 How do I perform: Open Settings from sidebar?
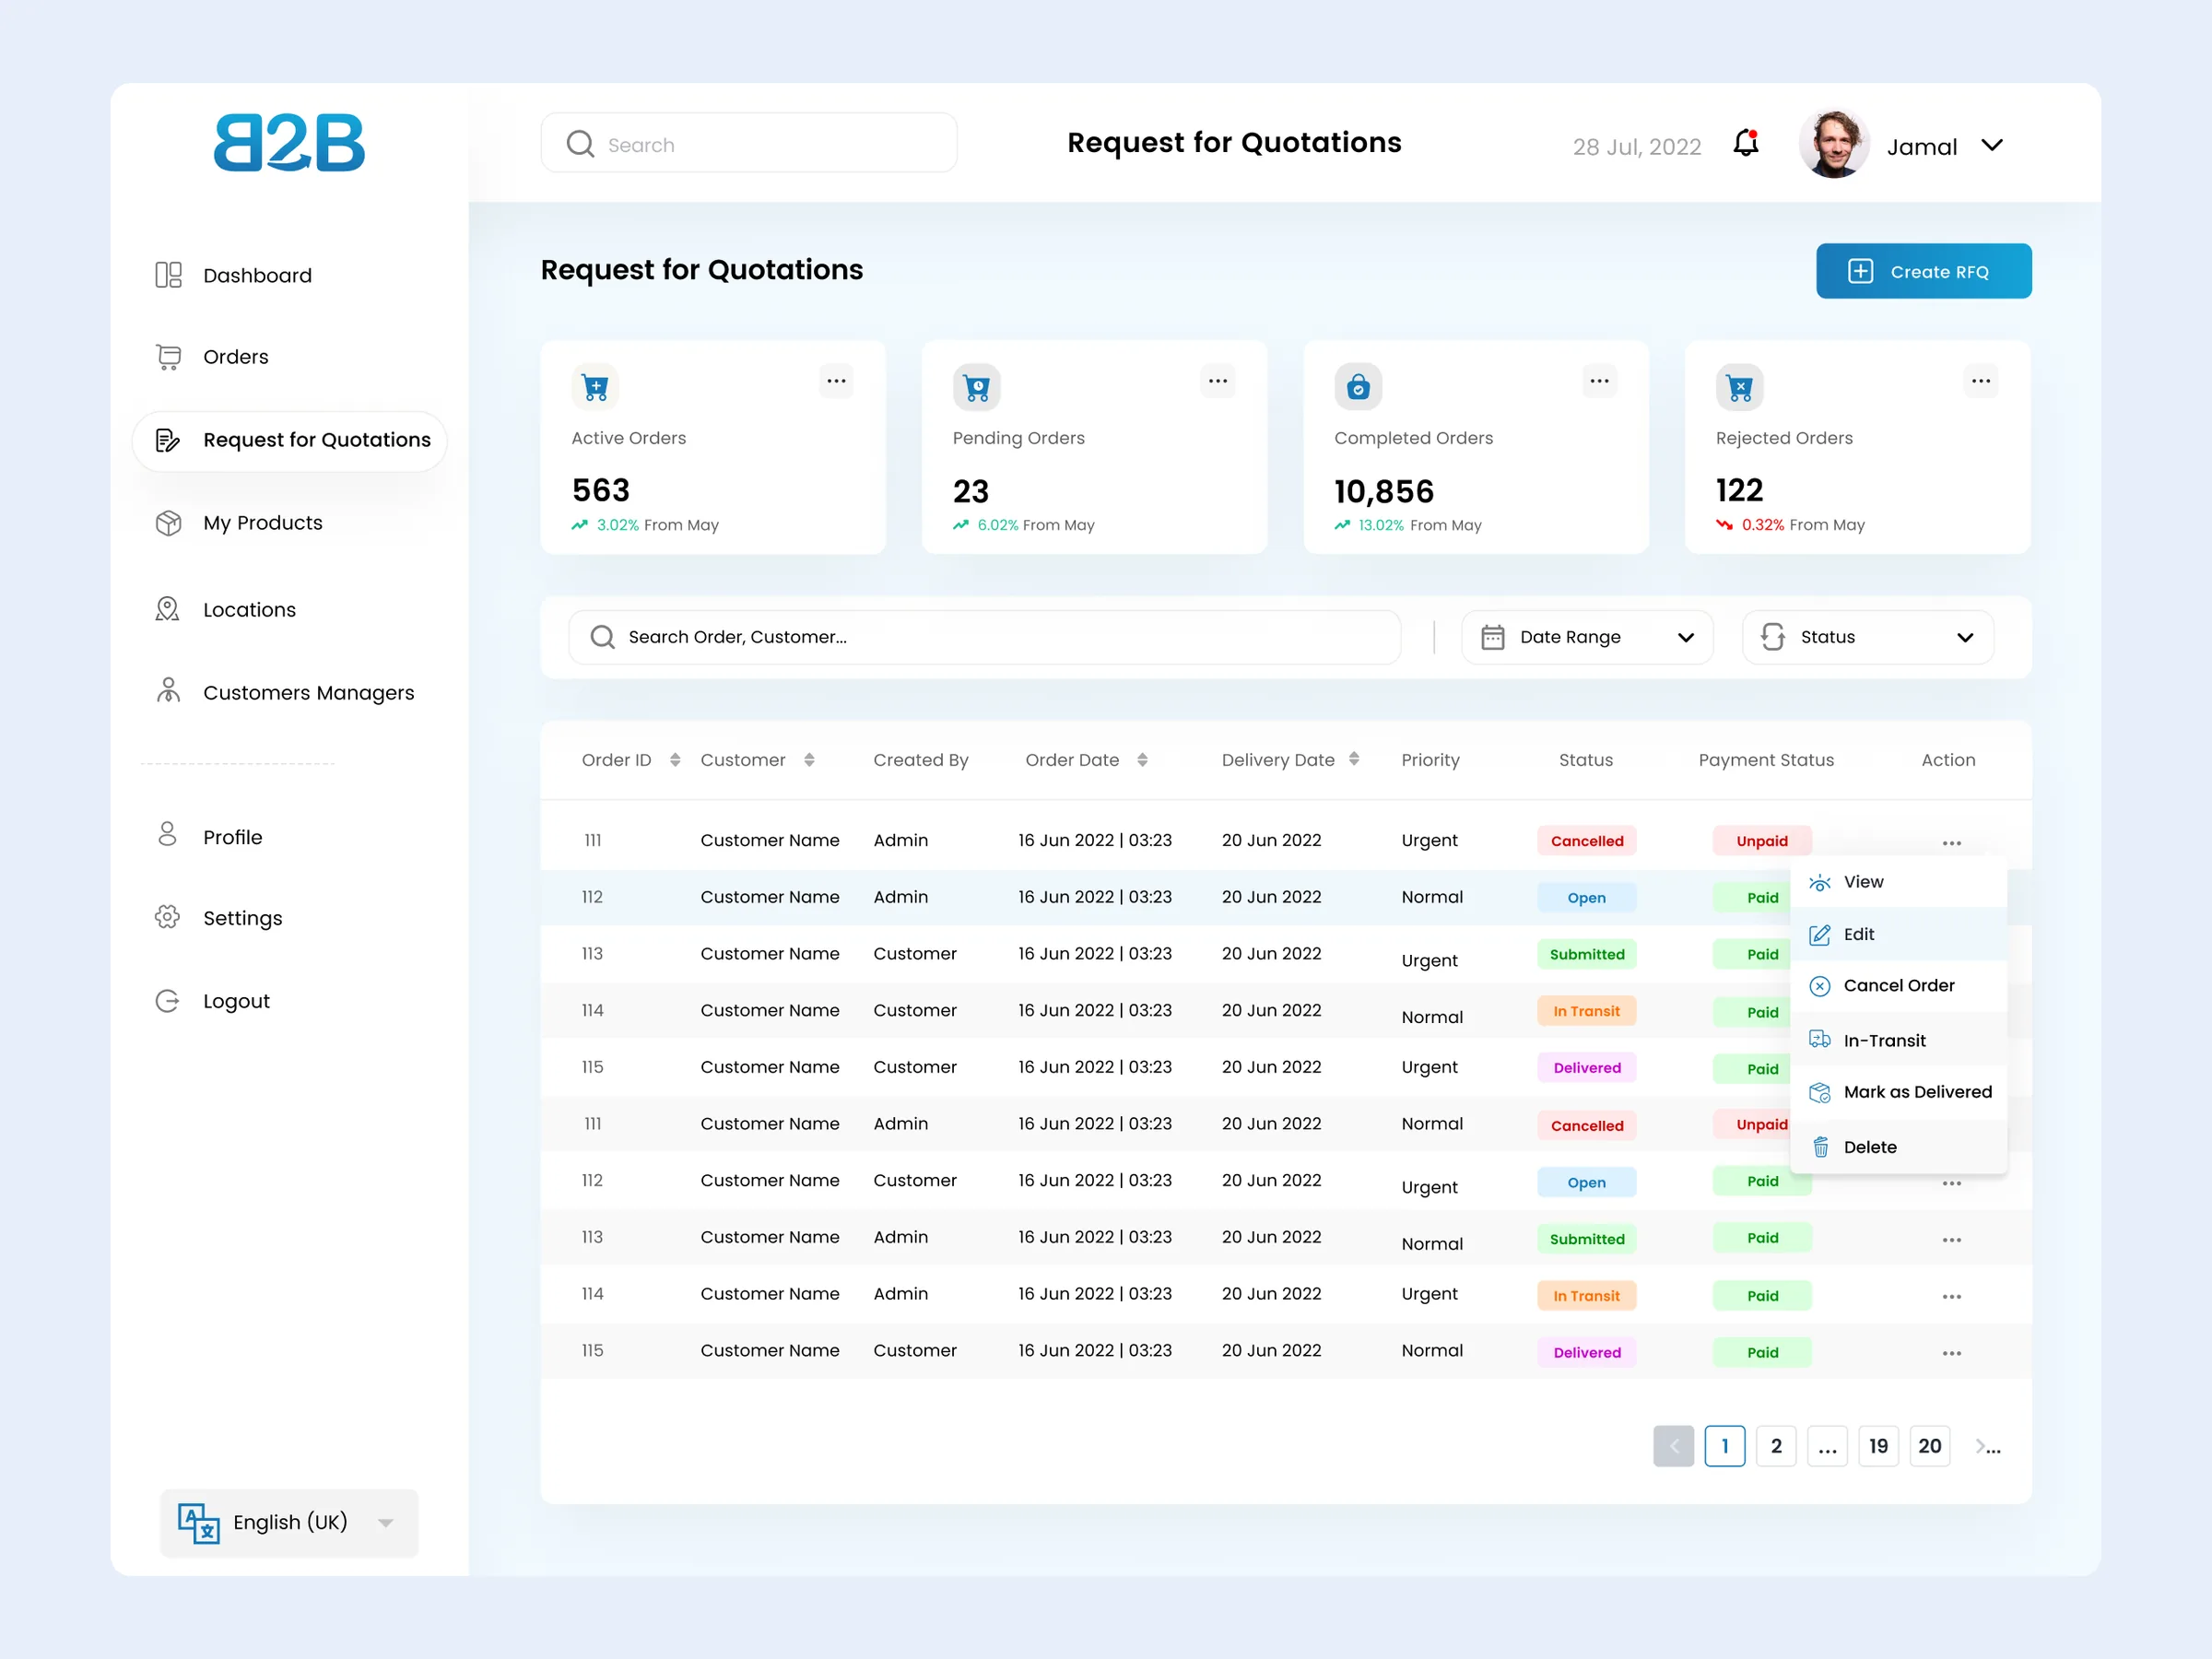coord(219,917)
